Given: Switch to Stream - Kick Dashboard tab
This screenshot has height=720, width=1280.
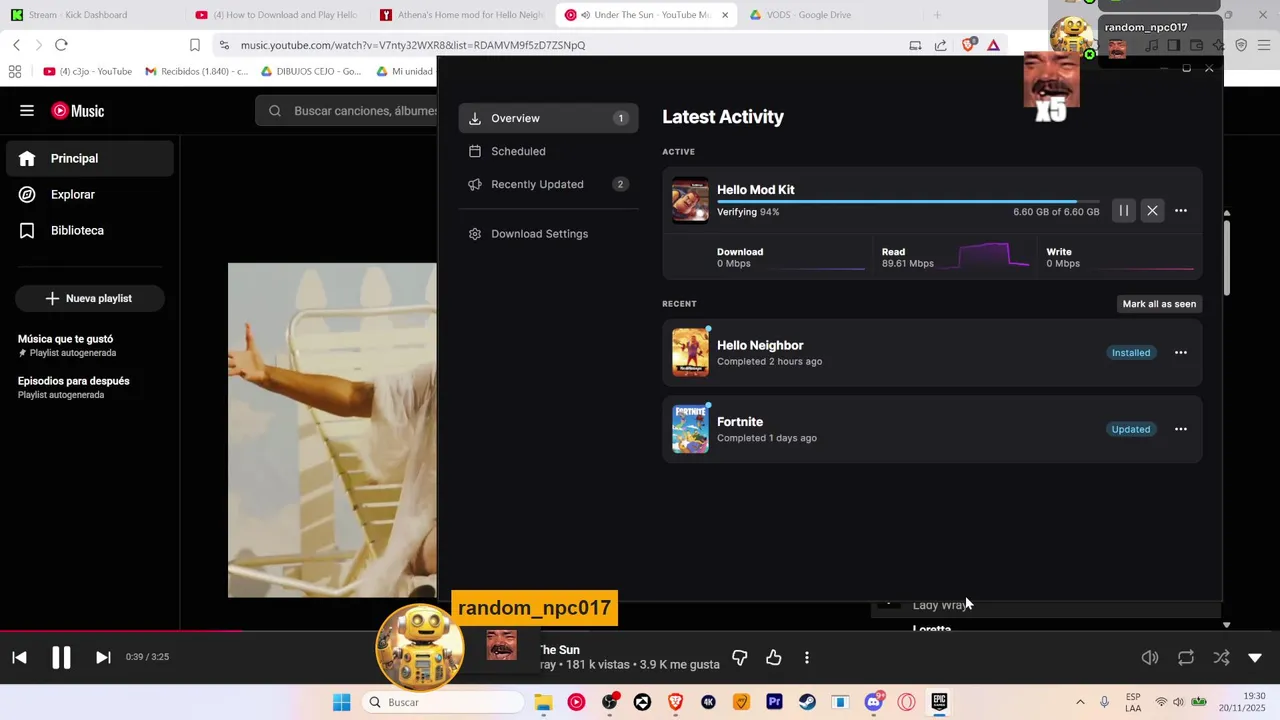Looking at the screenshot, I should [90, 15].
